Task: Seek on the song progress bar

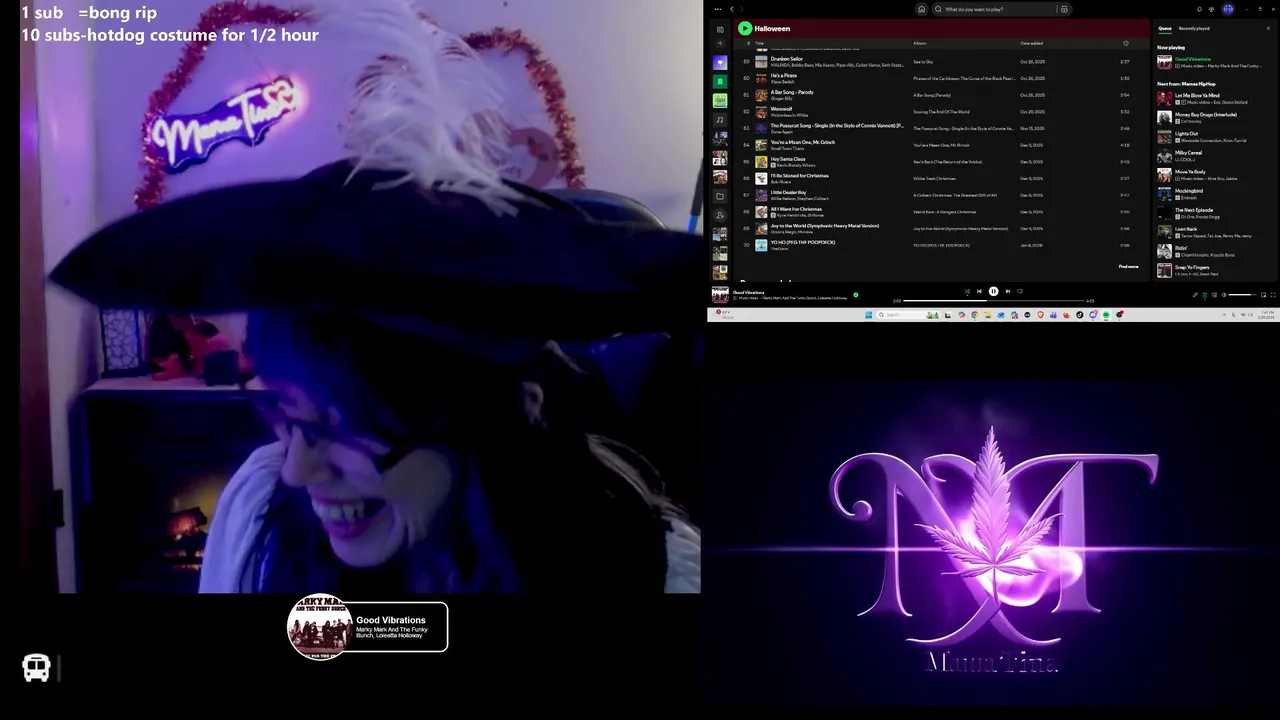Action: coord(993,300)
